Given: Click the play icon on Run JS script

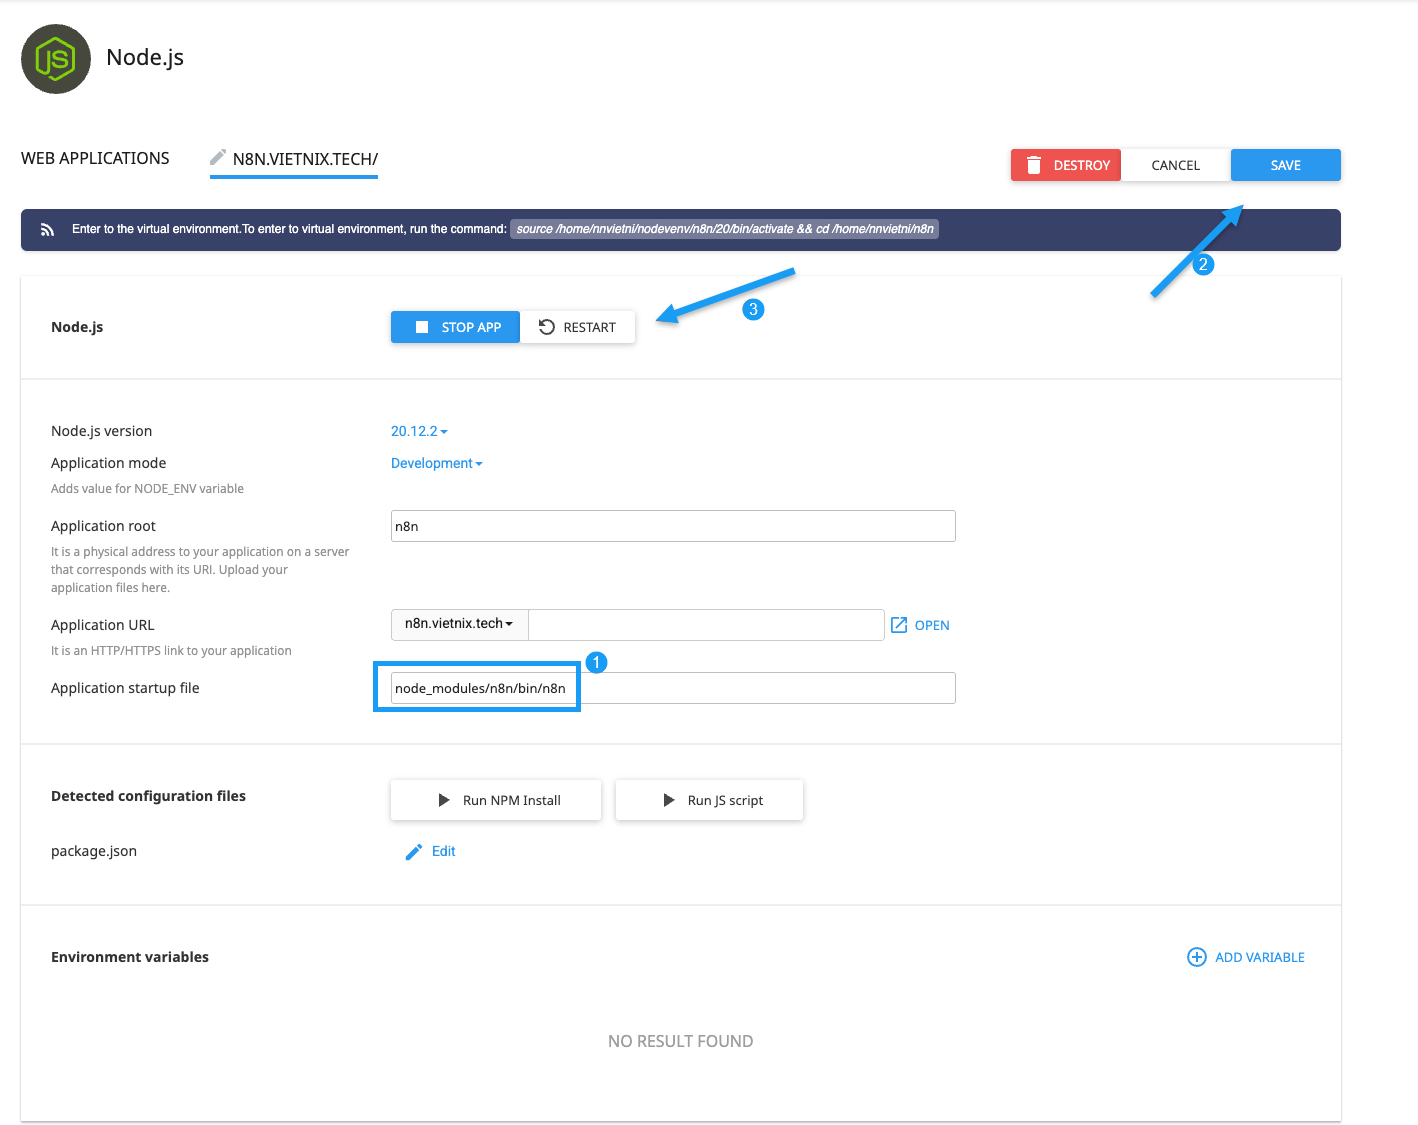Looking at the screenshot, I should 669,800.
